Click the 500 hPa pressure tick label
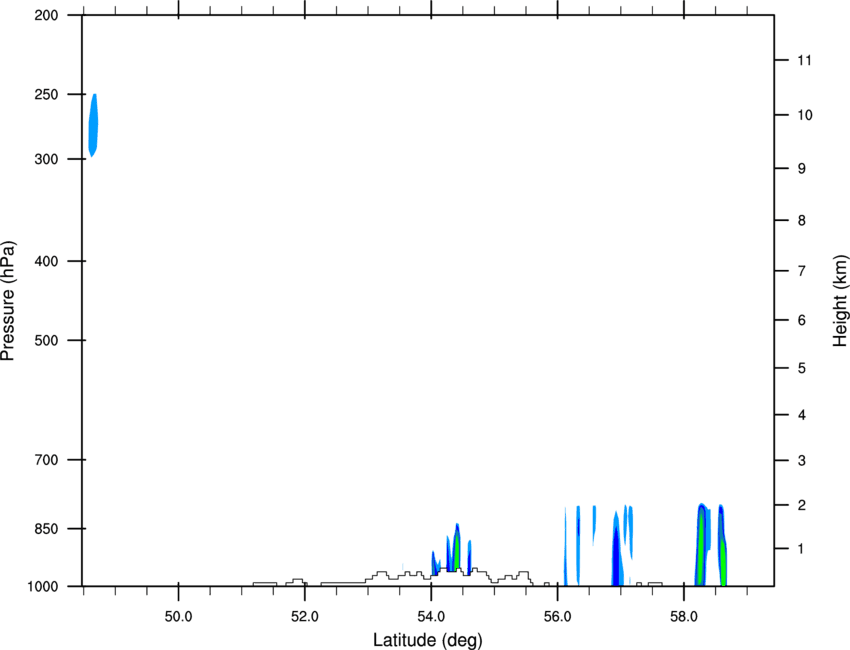Viewport: 850px width, 650px height. [46, 340]
